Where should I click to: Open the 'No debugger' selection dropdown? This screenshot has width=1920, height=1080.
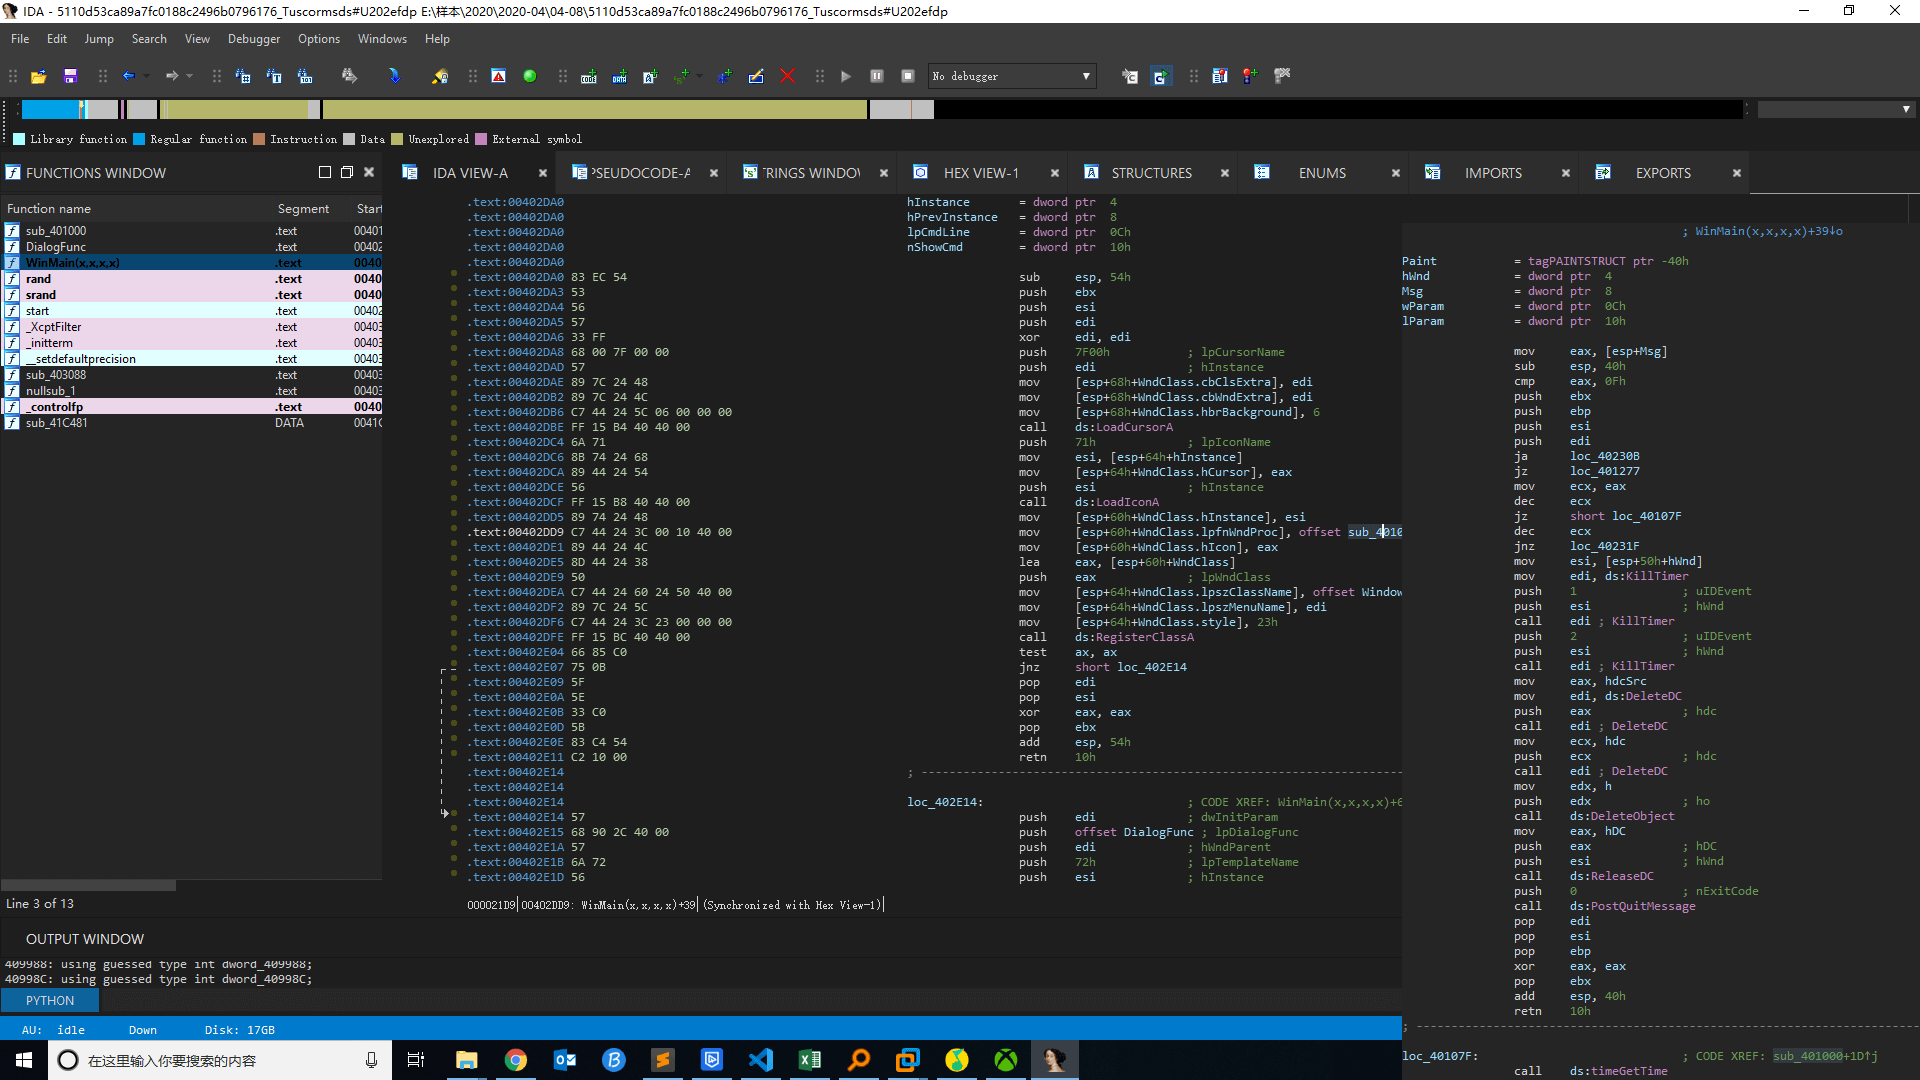pyautogui.click(x=1012, y=76)
